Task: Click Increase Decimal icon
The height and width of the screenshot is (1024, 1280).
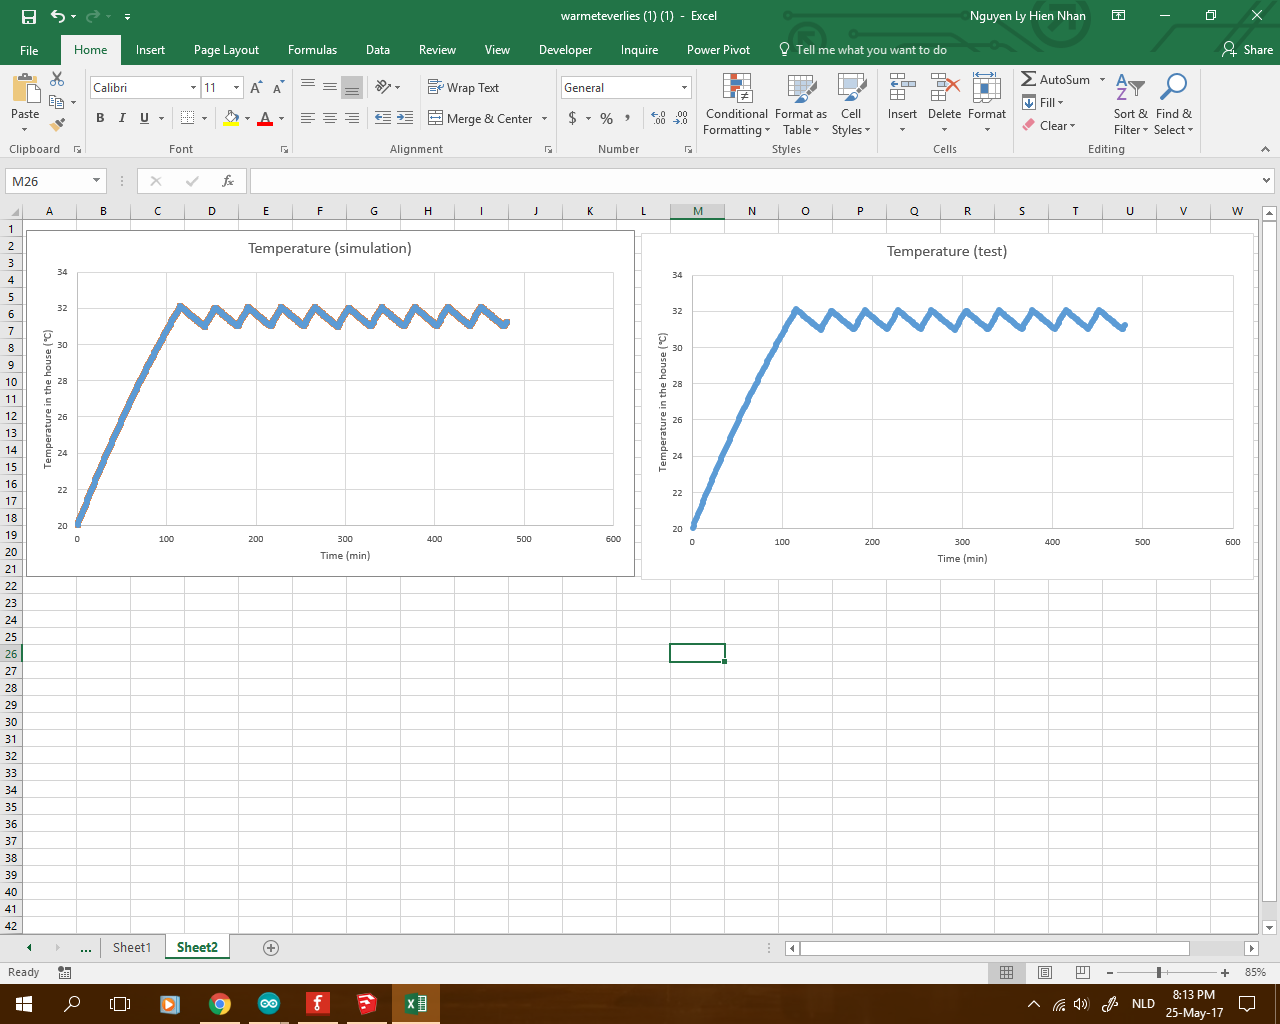Action: point(658,118)
